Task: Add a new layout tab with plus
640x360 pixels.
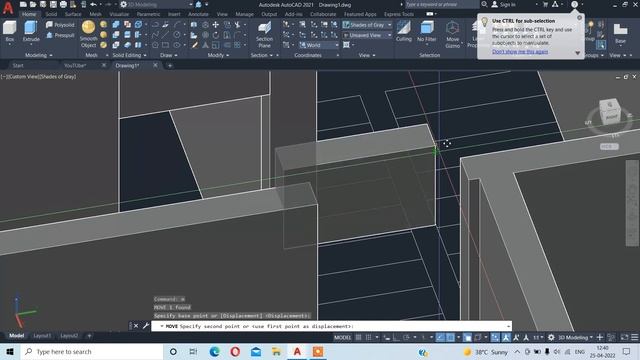Action: tap(89, 336)
